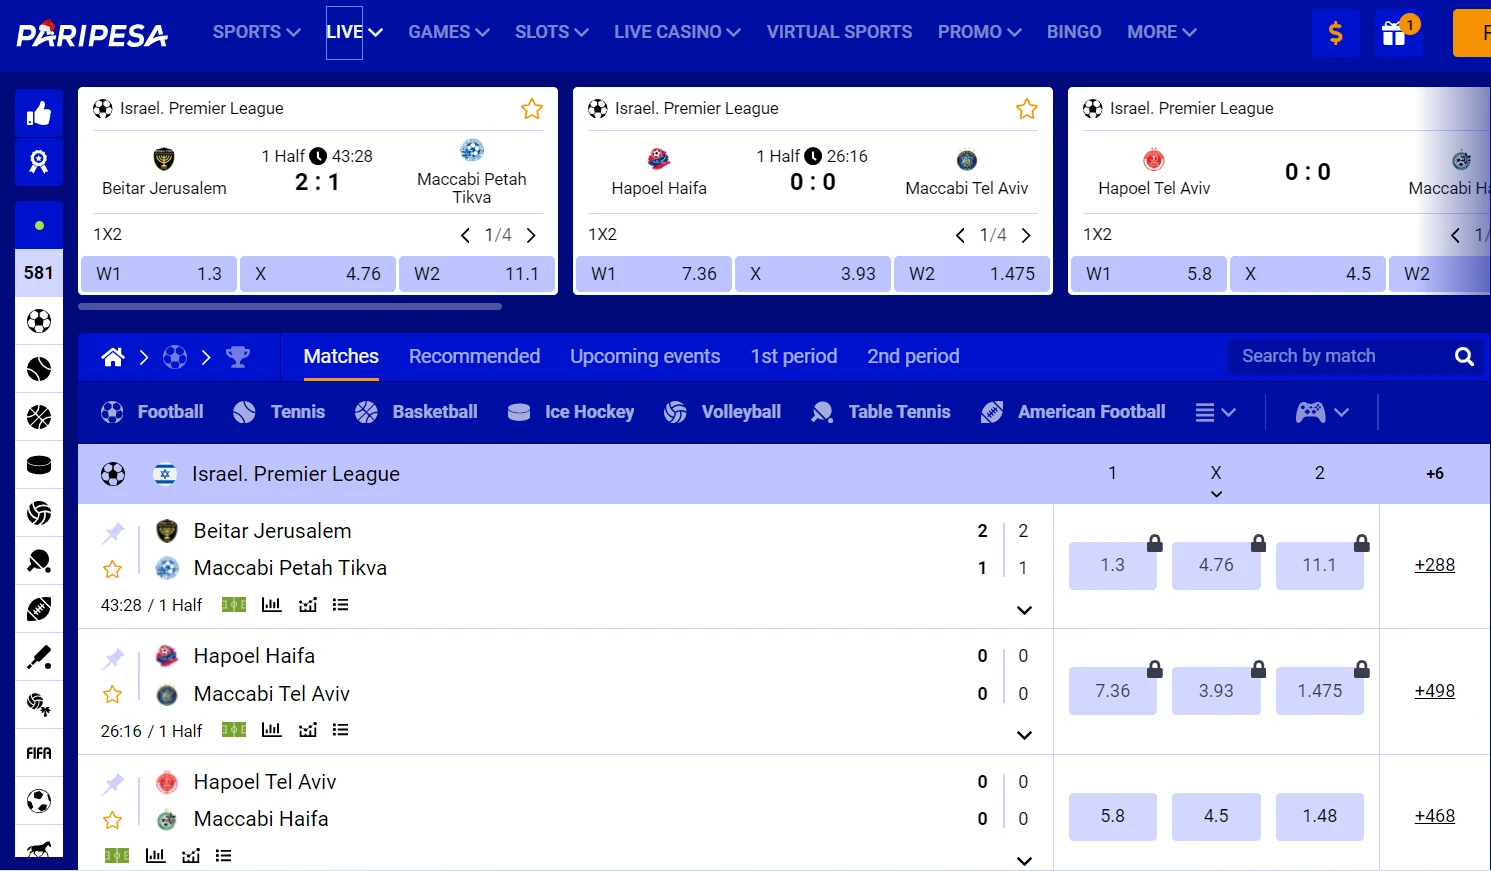Pin the Beitar Jerusalem match row

click(113, 533)
